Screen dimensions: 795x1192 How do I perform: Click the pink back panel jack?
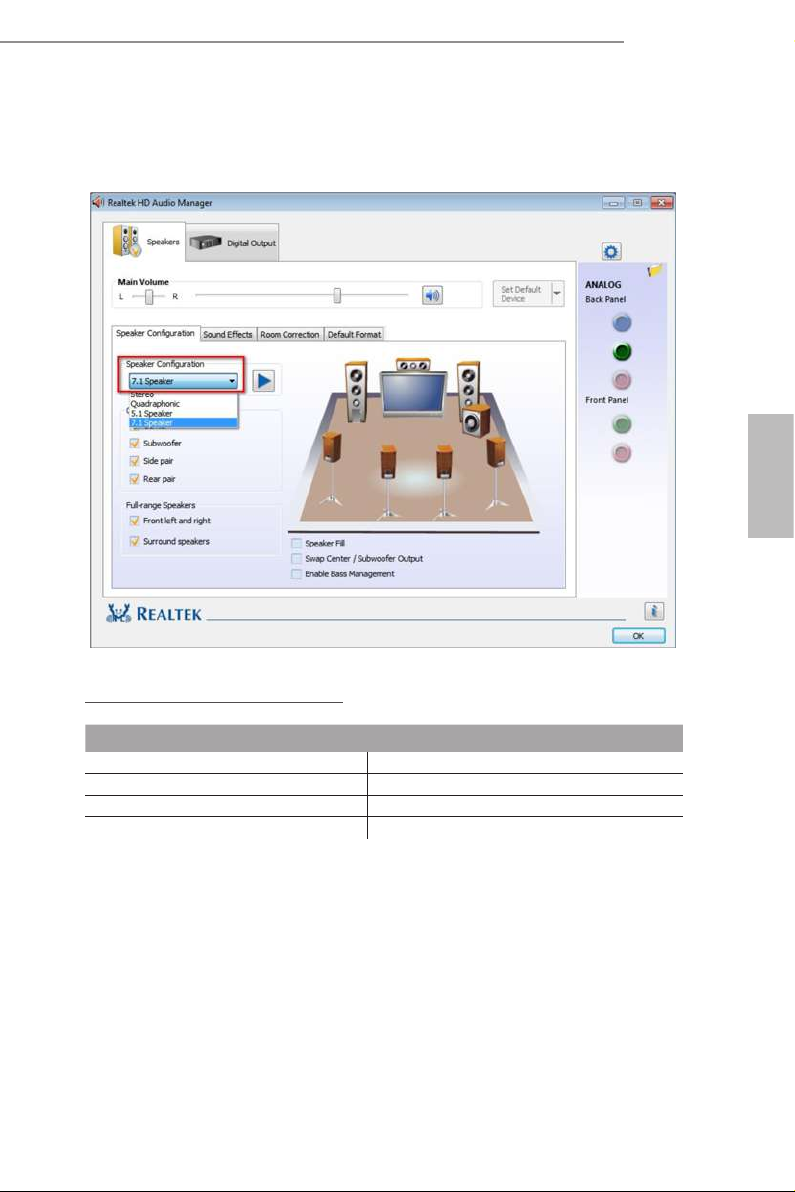(x=622, y=379)
